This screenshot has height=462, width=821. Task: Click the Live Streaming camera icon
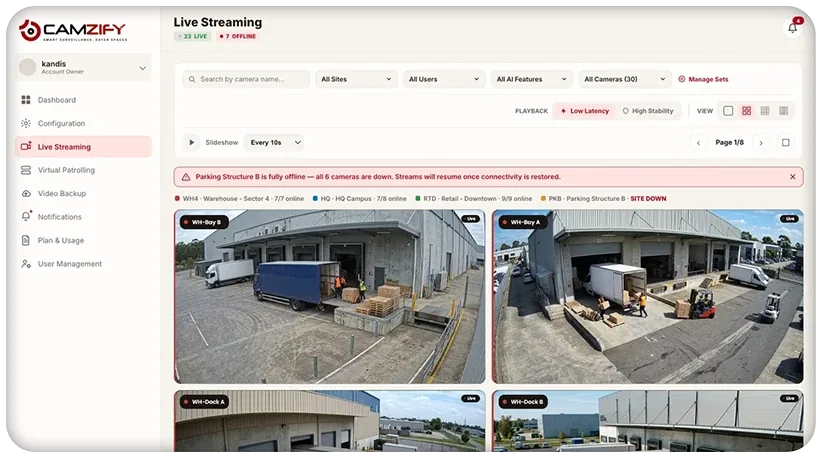click(x=26, y=146)
